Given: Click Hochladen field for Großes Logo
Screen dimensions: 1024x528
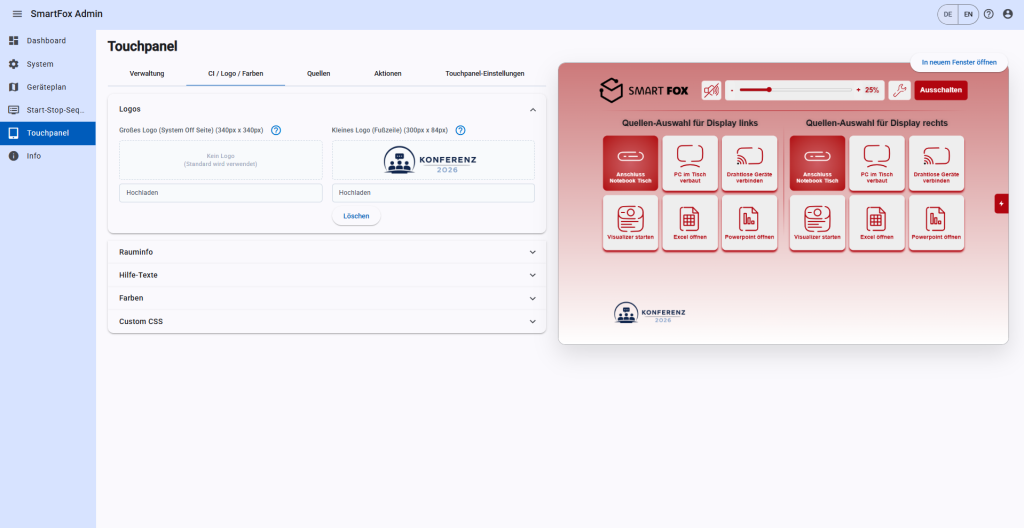Looking at the screenshot, I should coord(221,193).
